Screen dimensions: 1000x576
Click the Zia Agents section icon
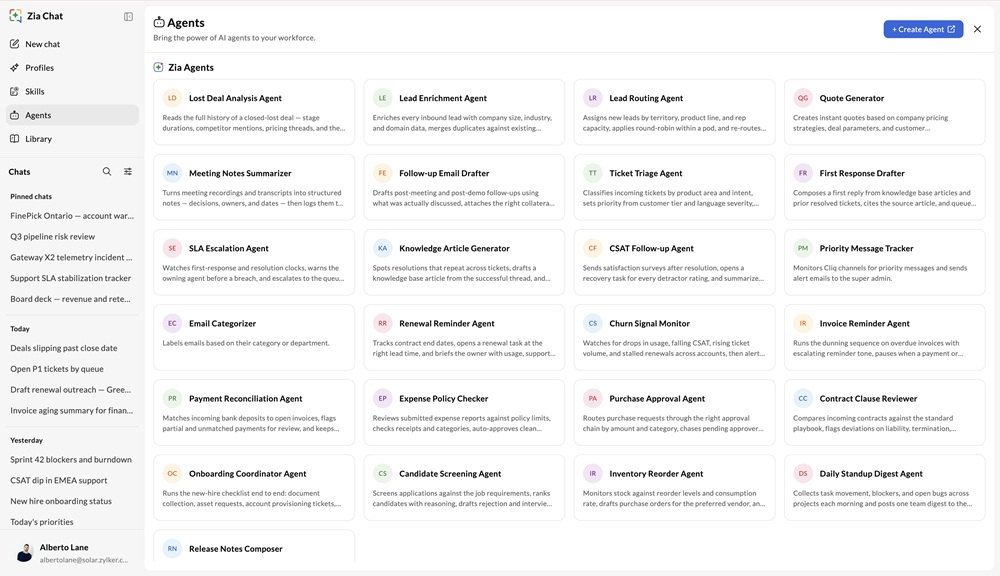[158, 67]
